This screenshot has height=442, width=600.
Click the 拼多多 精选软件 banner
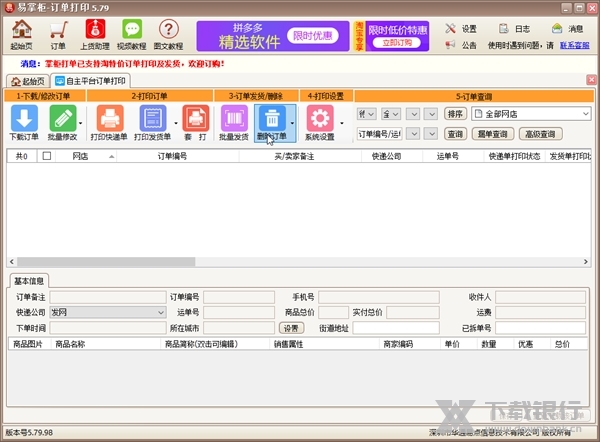click(x=273, y=36)
